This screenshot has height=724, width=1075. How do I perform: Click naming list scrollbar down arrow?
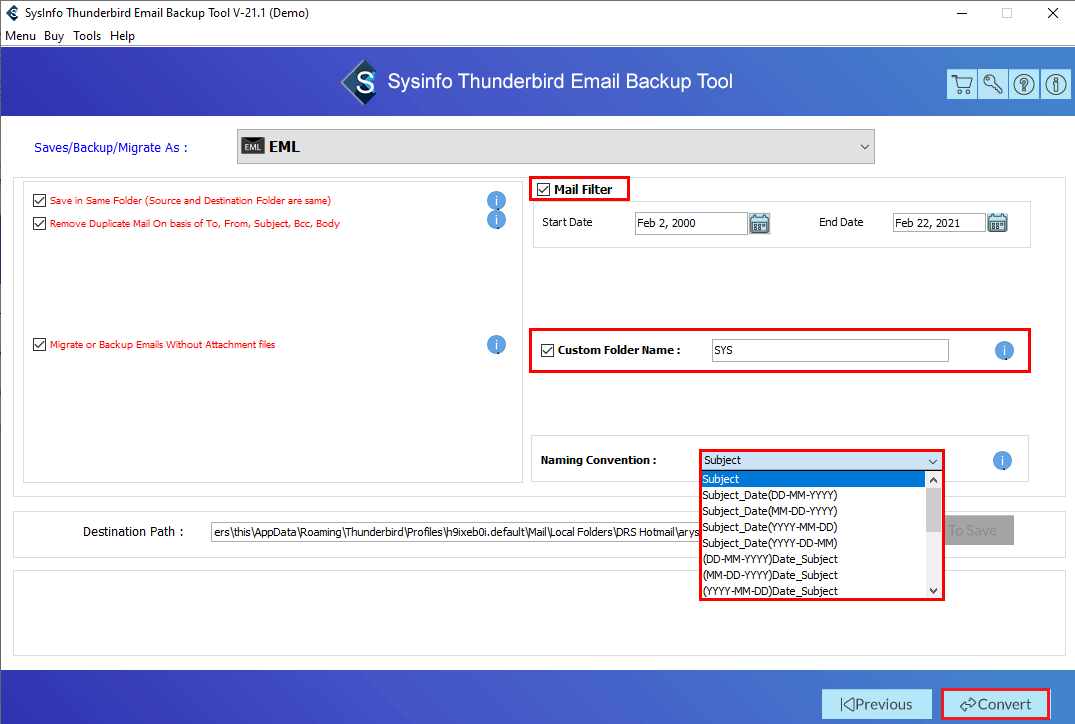pyautogui.click(x=933, y=591)
